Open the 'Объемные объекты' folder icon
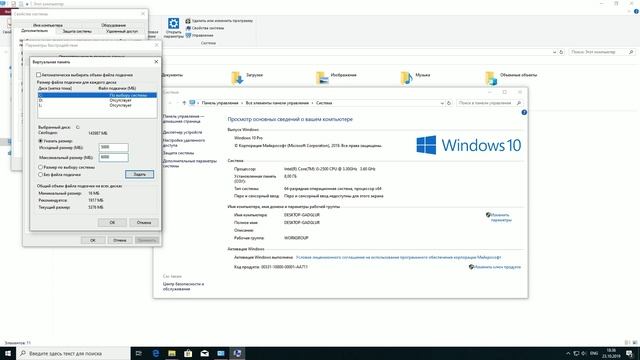 pos(491,77)
